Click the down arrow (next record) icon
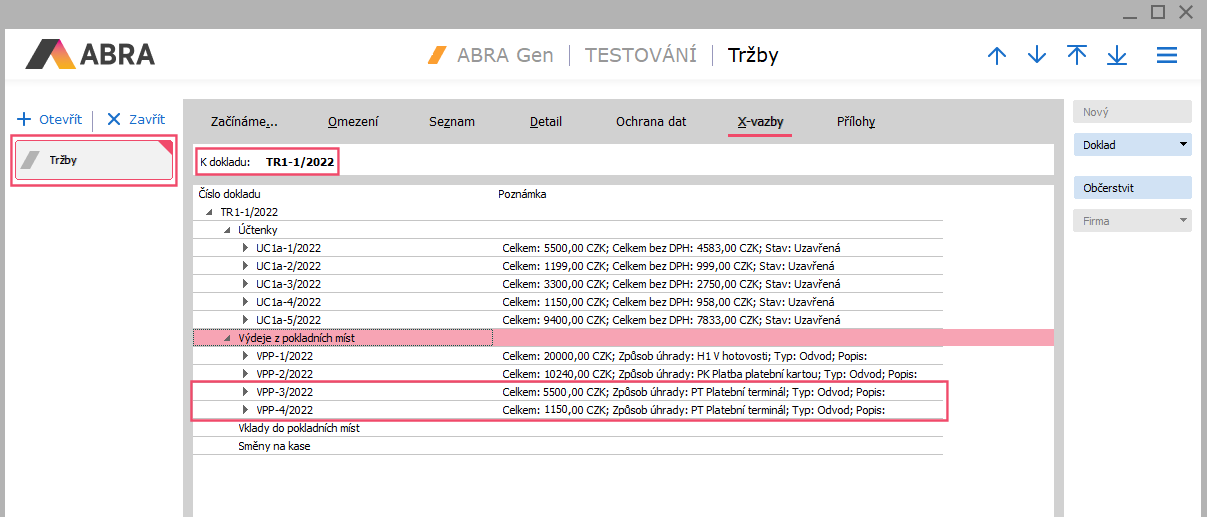Screen dimensions: 1207x517 click(1037, 56)
